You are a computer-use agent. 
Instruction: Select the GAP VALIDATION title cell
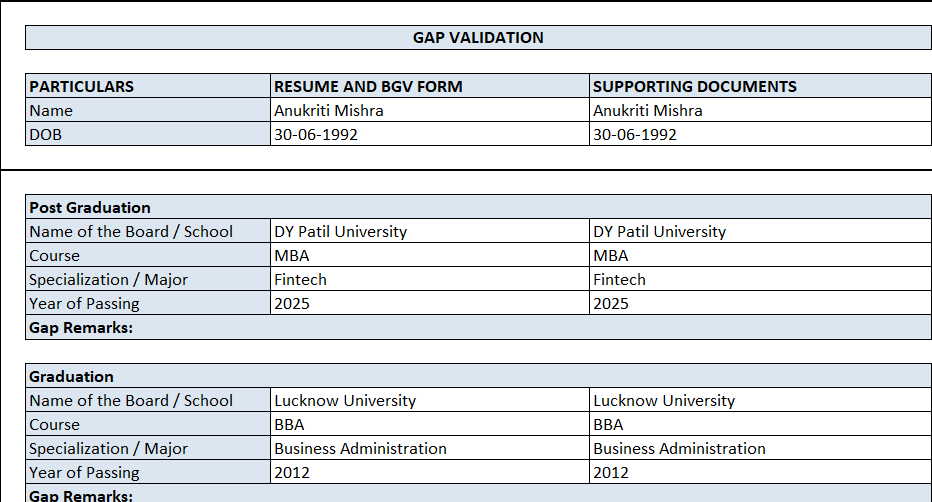[x=478, y=38]
